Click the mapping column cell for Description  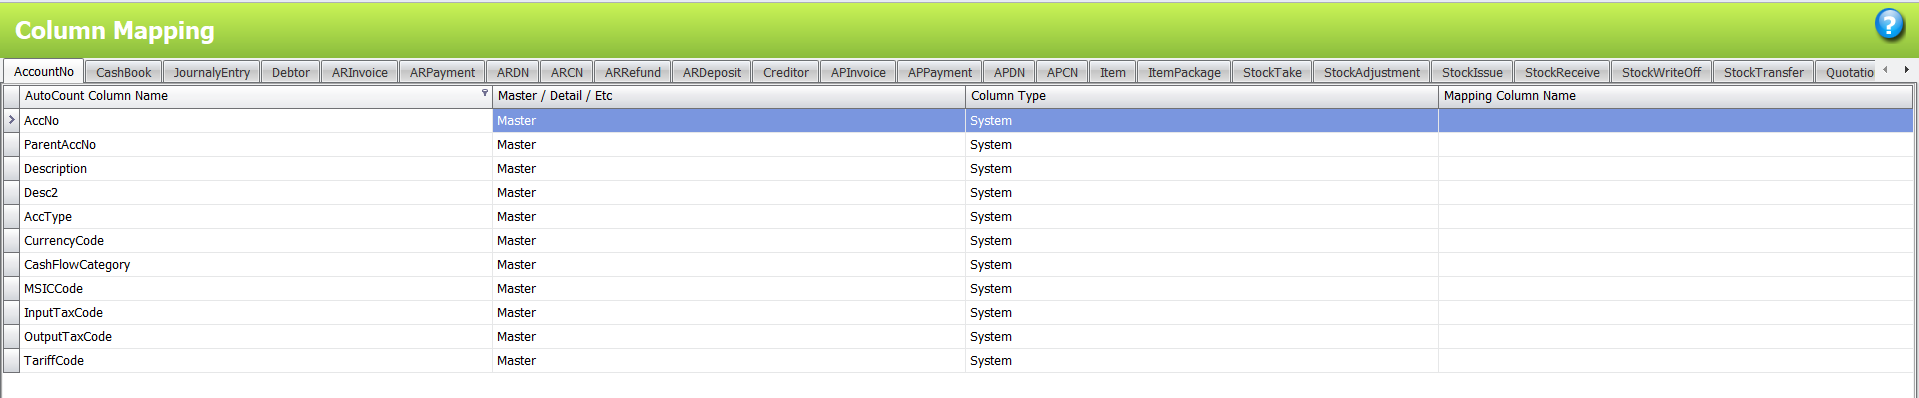[x=1676, y=168]
